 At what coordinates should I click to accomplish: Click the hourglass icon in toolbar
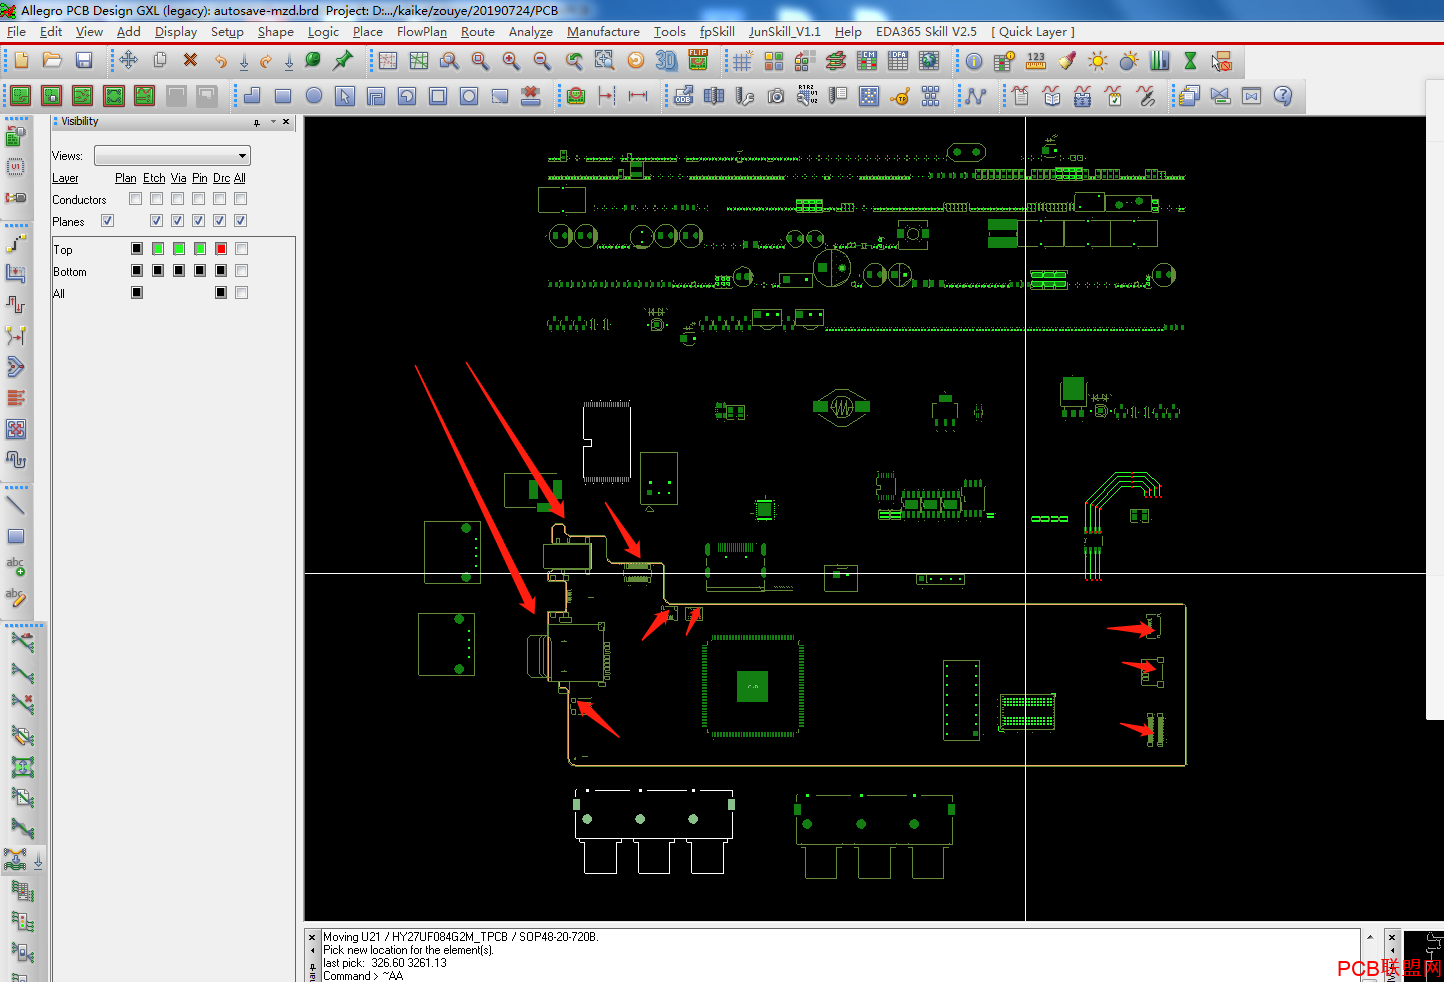click(1190, 61)
